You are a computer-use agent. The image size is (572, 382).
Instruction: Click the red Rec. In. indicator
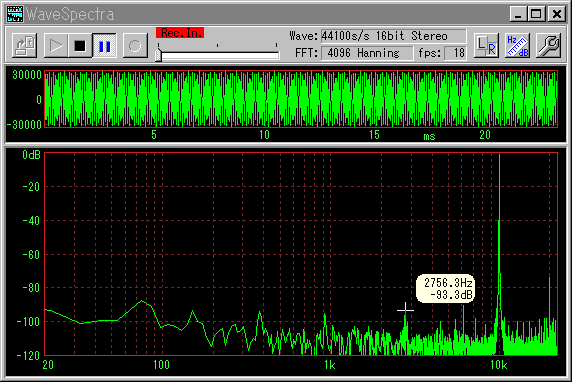pos(180,33)
